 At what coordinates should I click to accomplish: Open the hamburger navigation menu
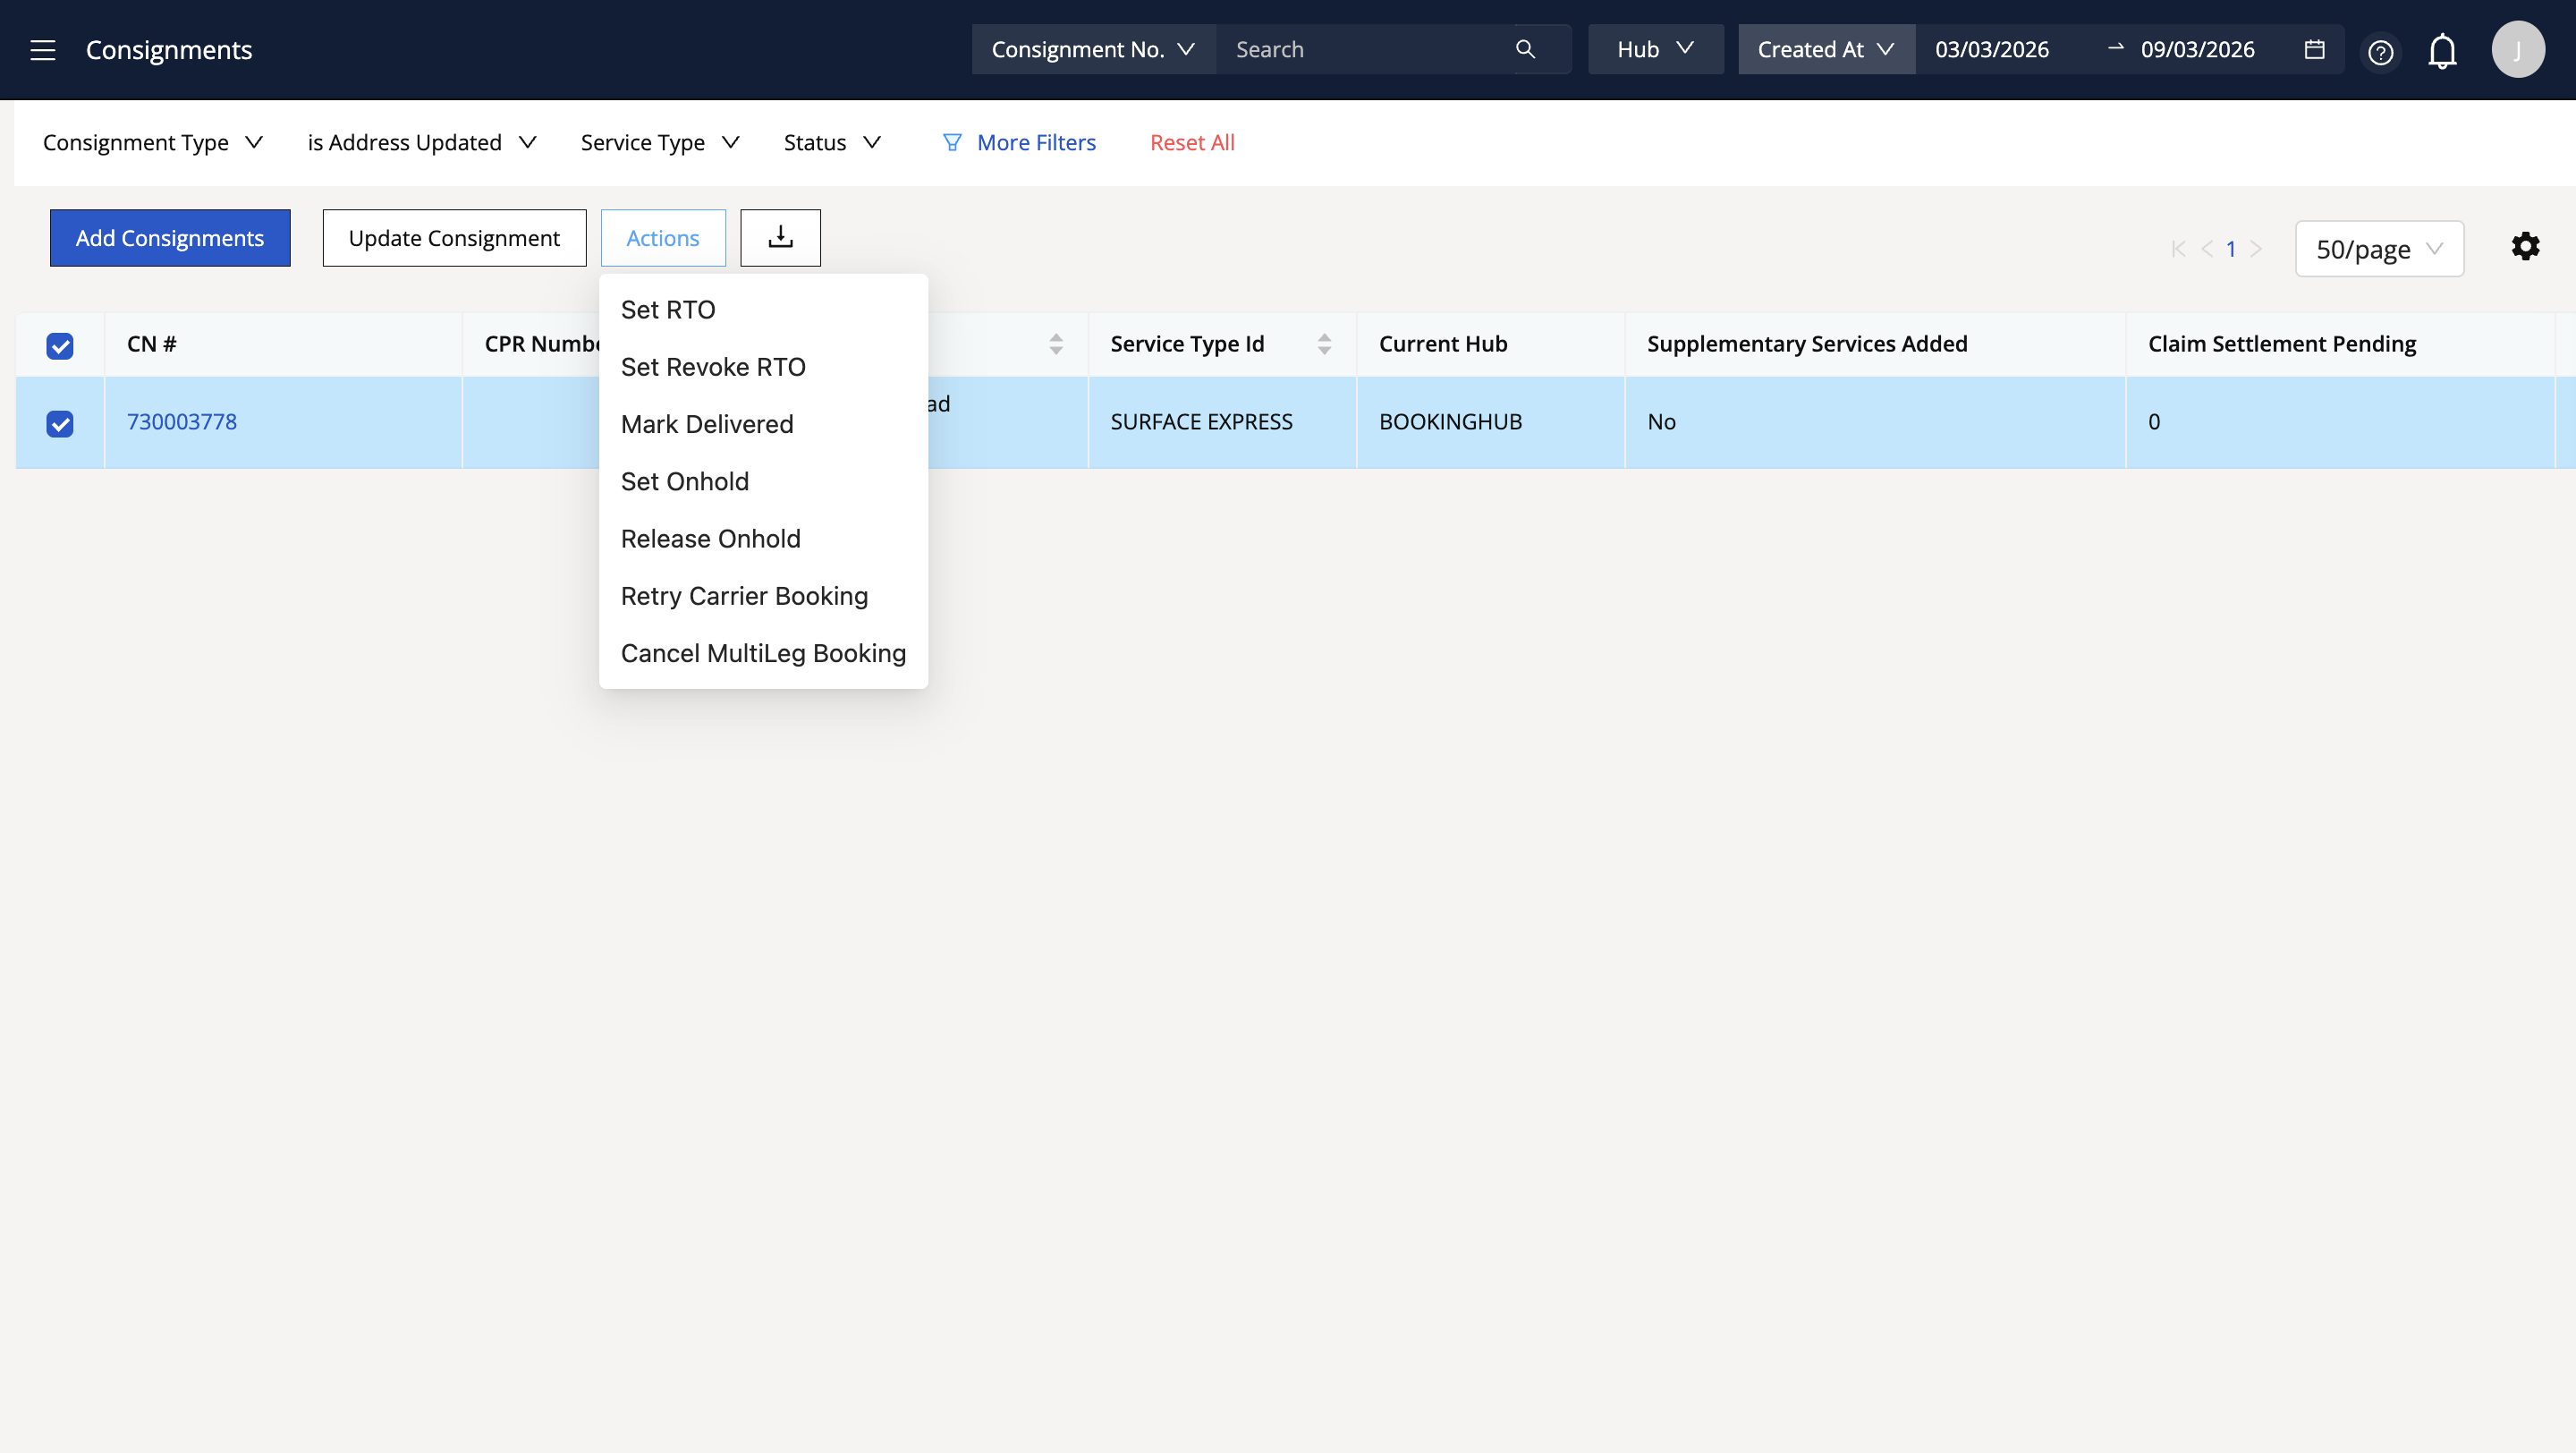tap(42, 50)
